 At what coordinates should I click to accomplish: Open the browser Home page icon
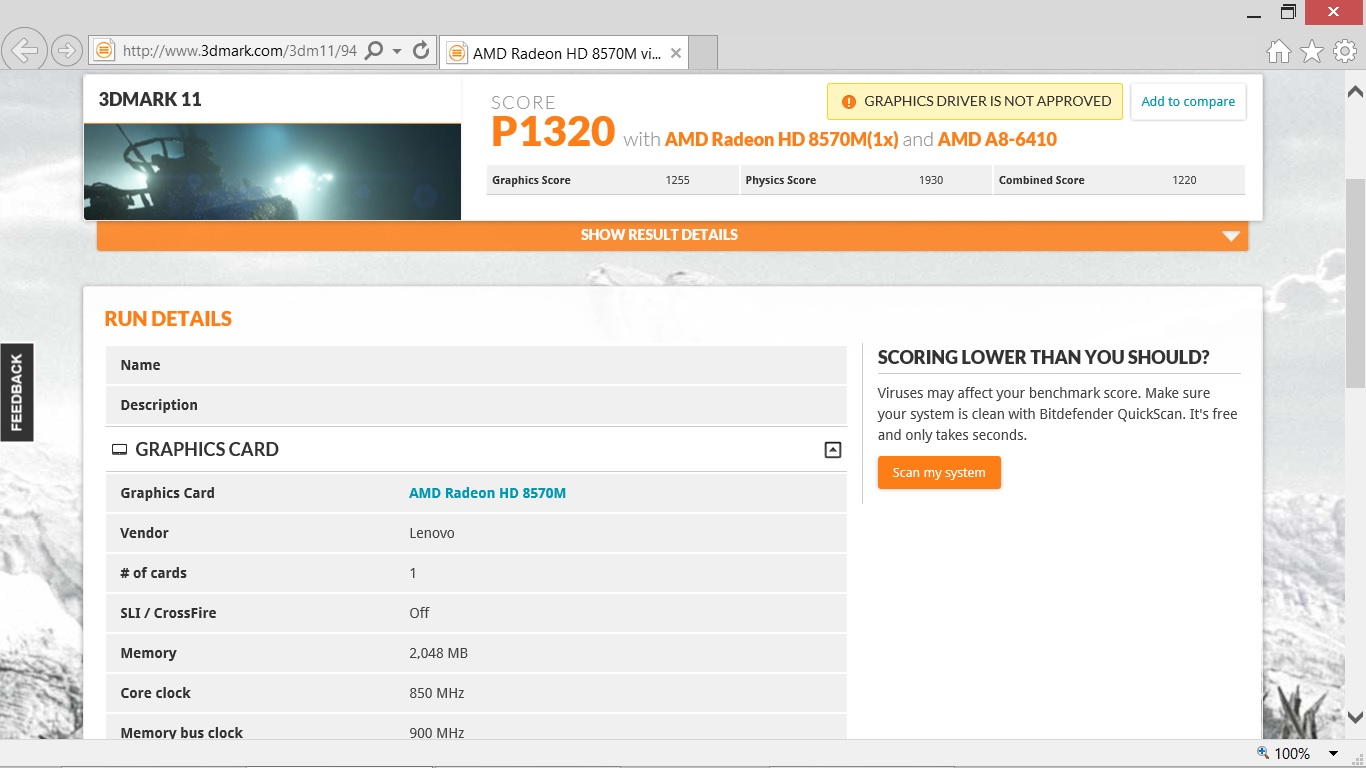[x=1279, y=51]
